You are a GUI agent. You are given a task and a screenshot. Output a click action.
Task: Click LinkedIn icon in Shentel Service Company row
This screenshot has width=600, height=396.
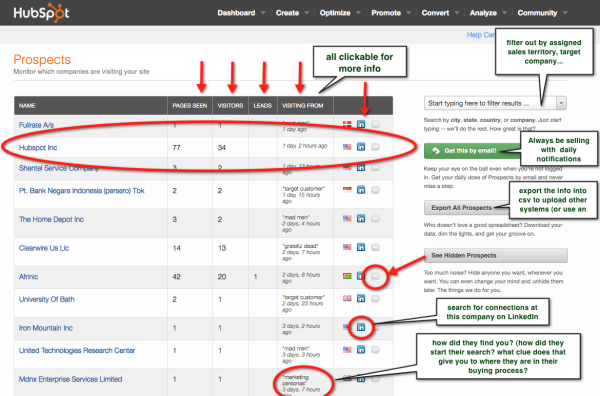(x=361, y=168)
